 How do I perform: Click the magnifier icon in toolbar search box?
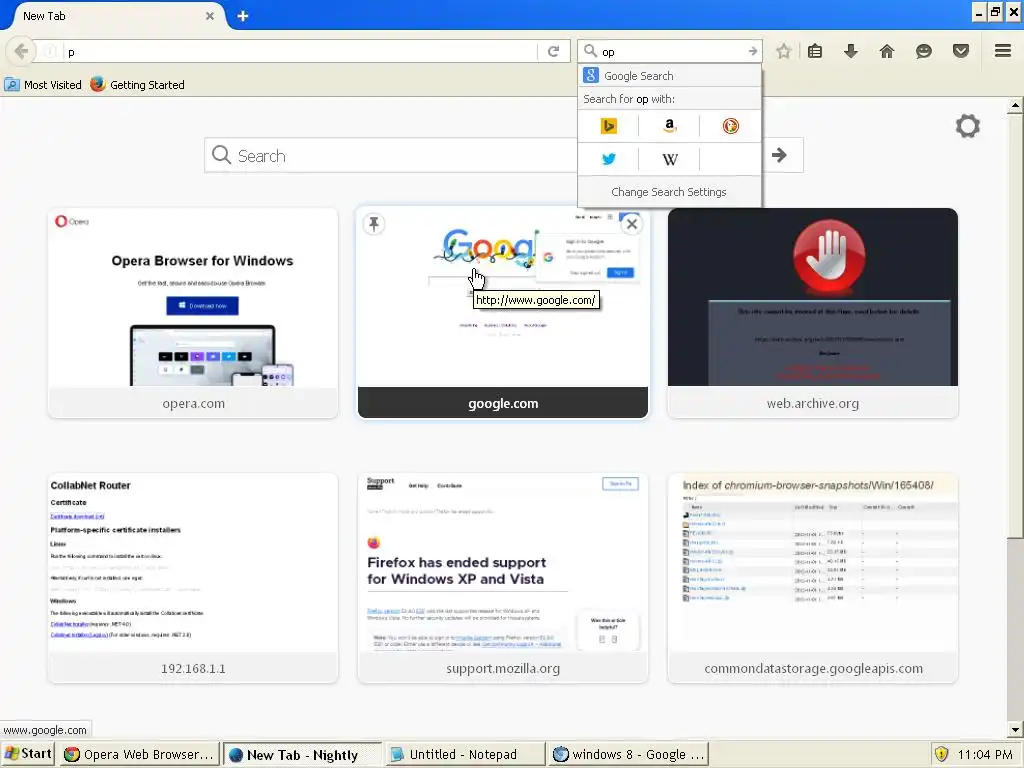click(590, 51)
